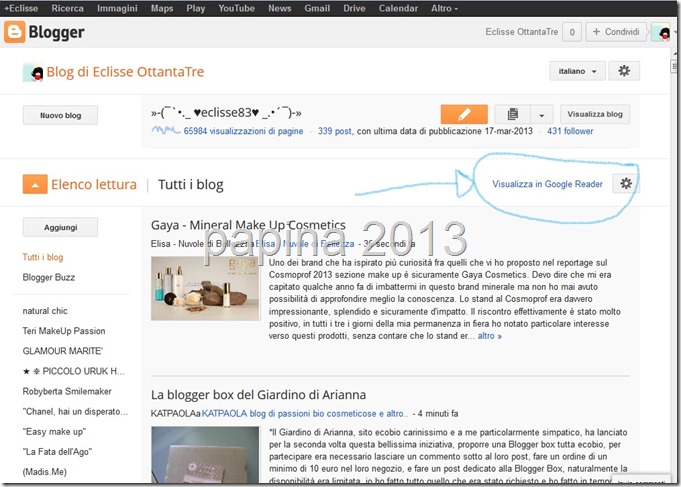
Task: Open Visualizza in Google Reader link
Action: click(547, 184)
